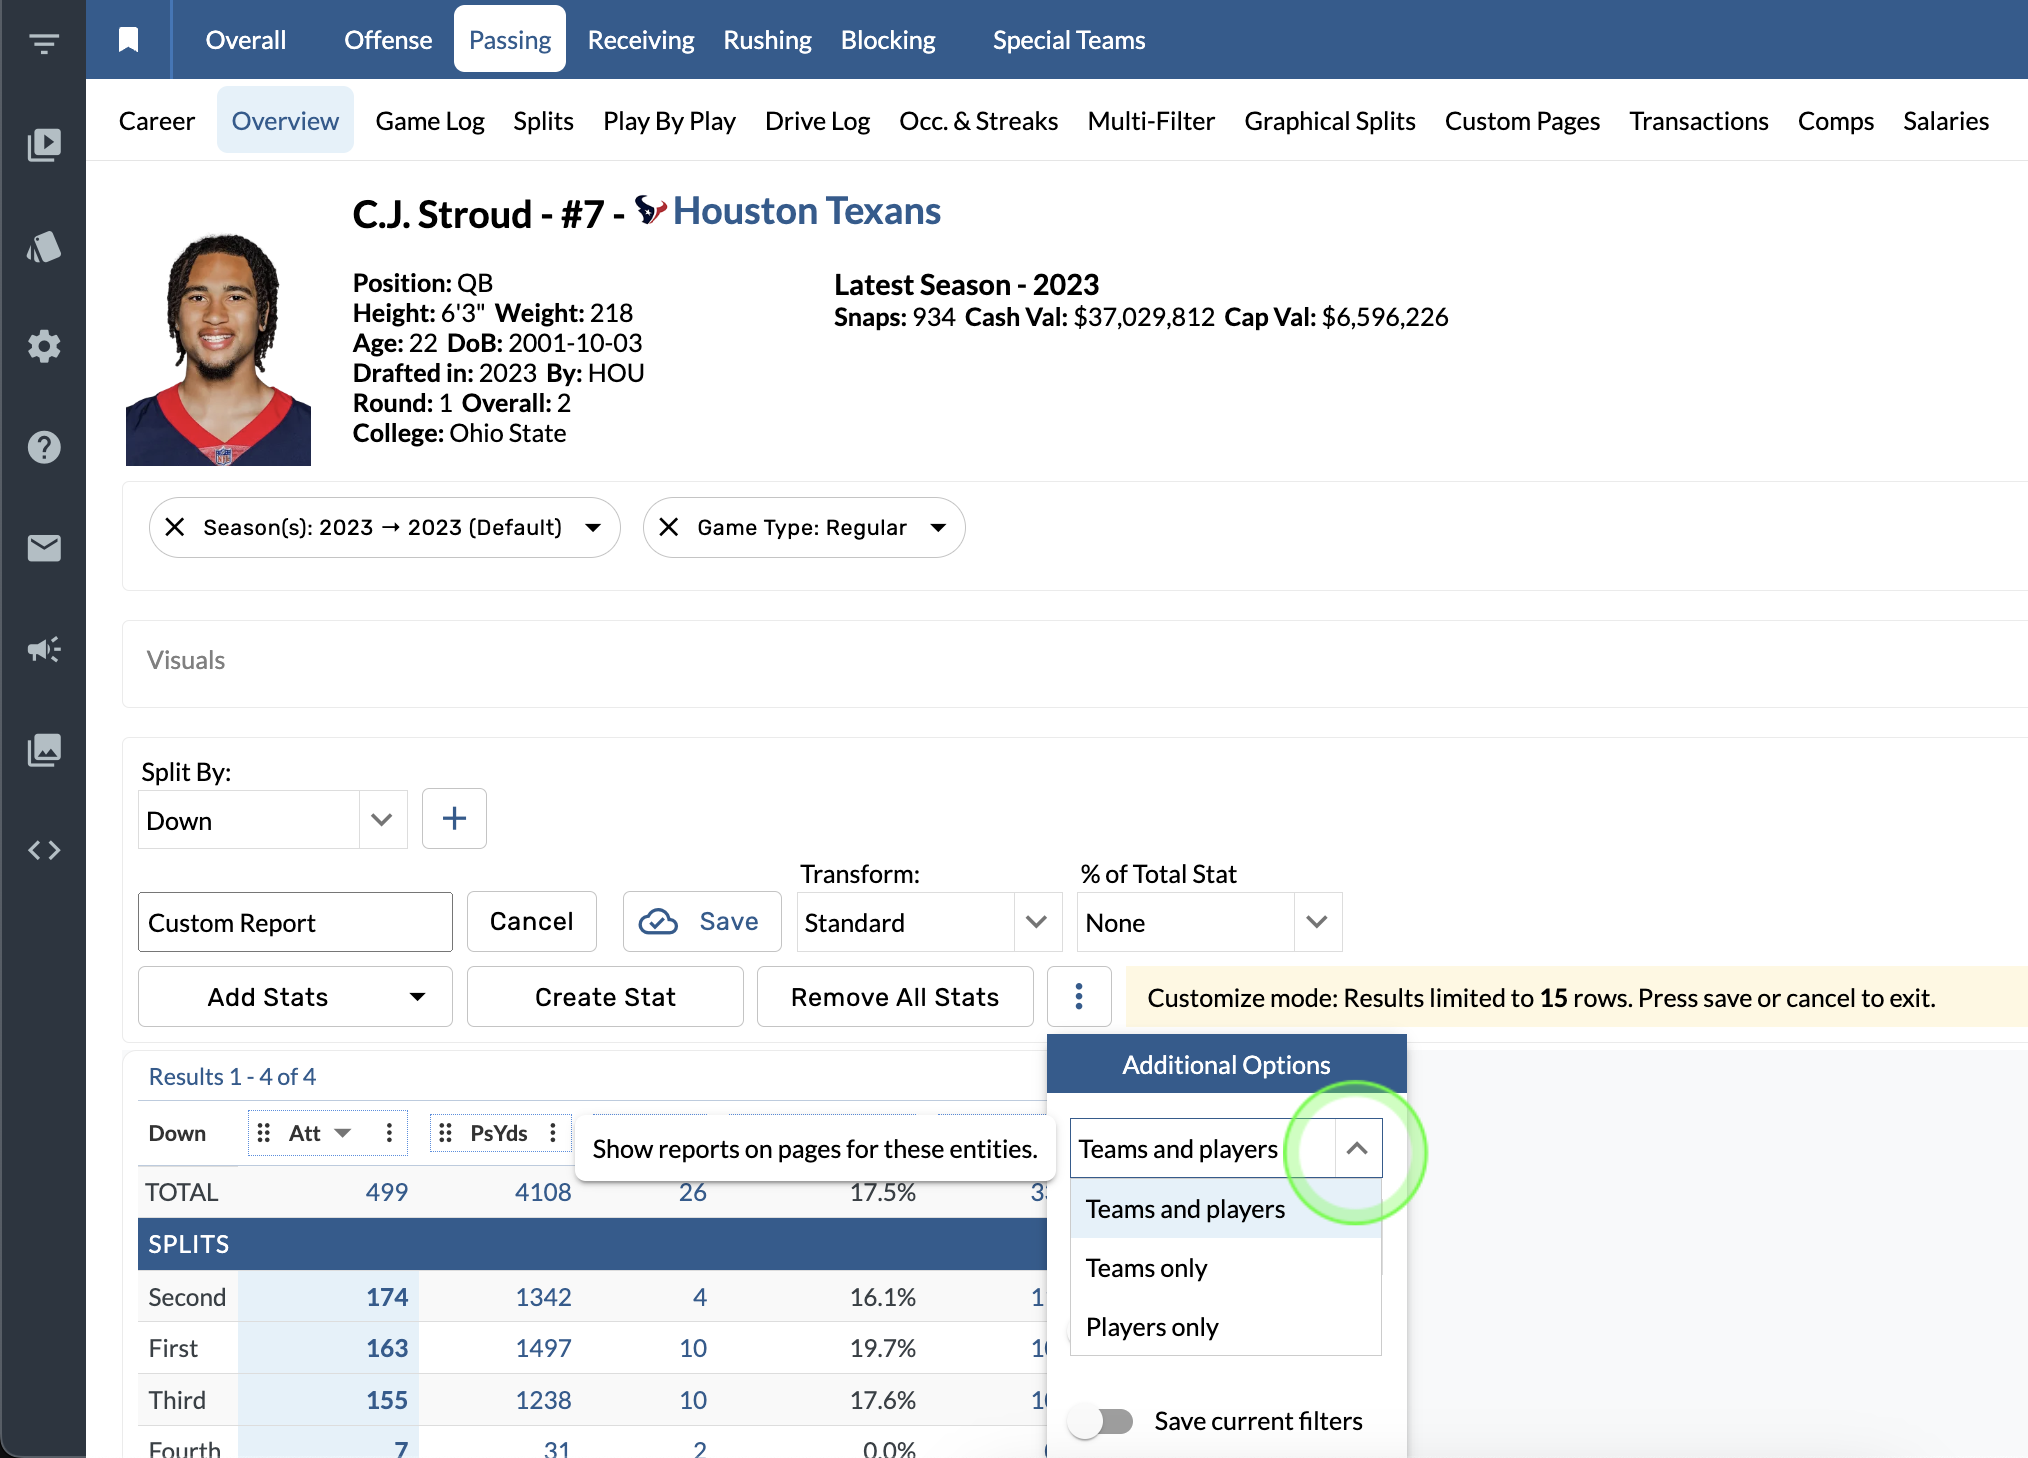Image resolution: width=2028 pixels, height=1458 pixels.
Task: Open the Add Stats dropdown
Action: coord(295,997)
